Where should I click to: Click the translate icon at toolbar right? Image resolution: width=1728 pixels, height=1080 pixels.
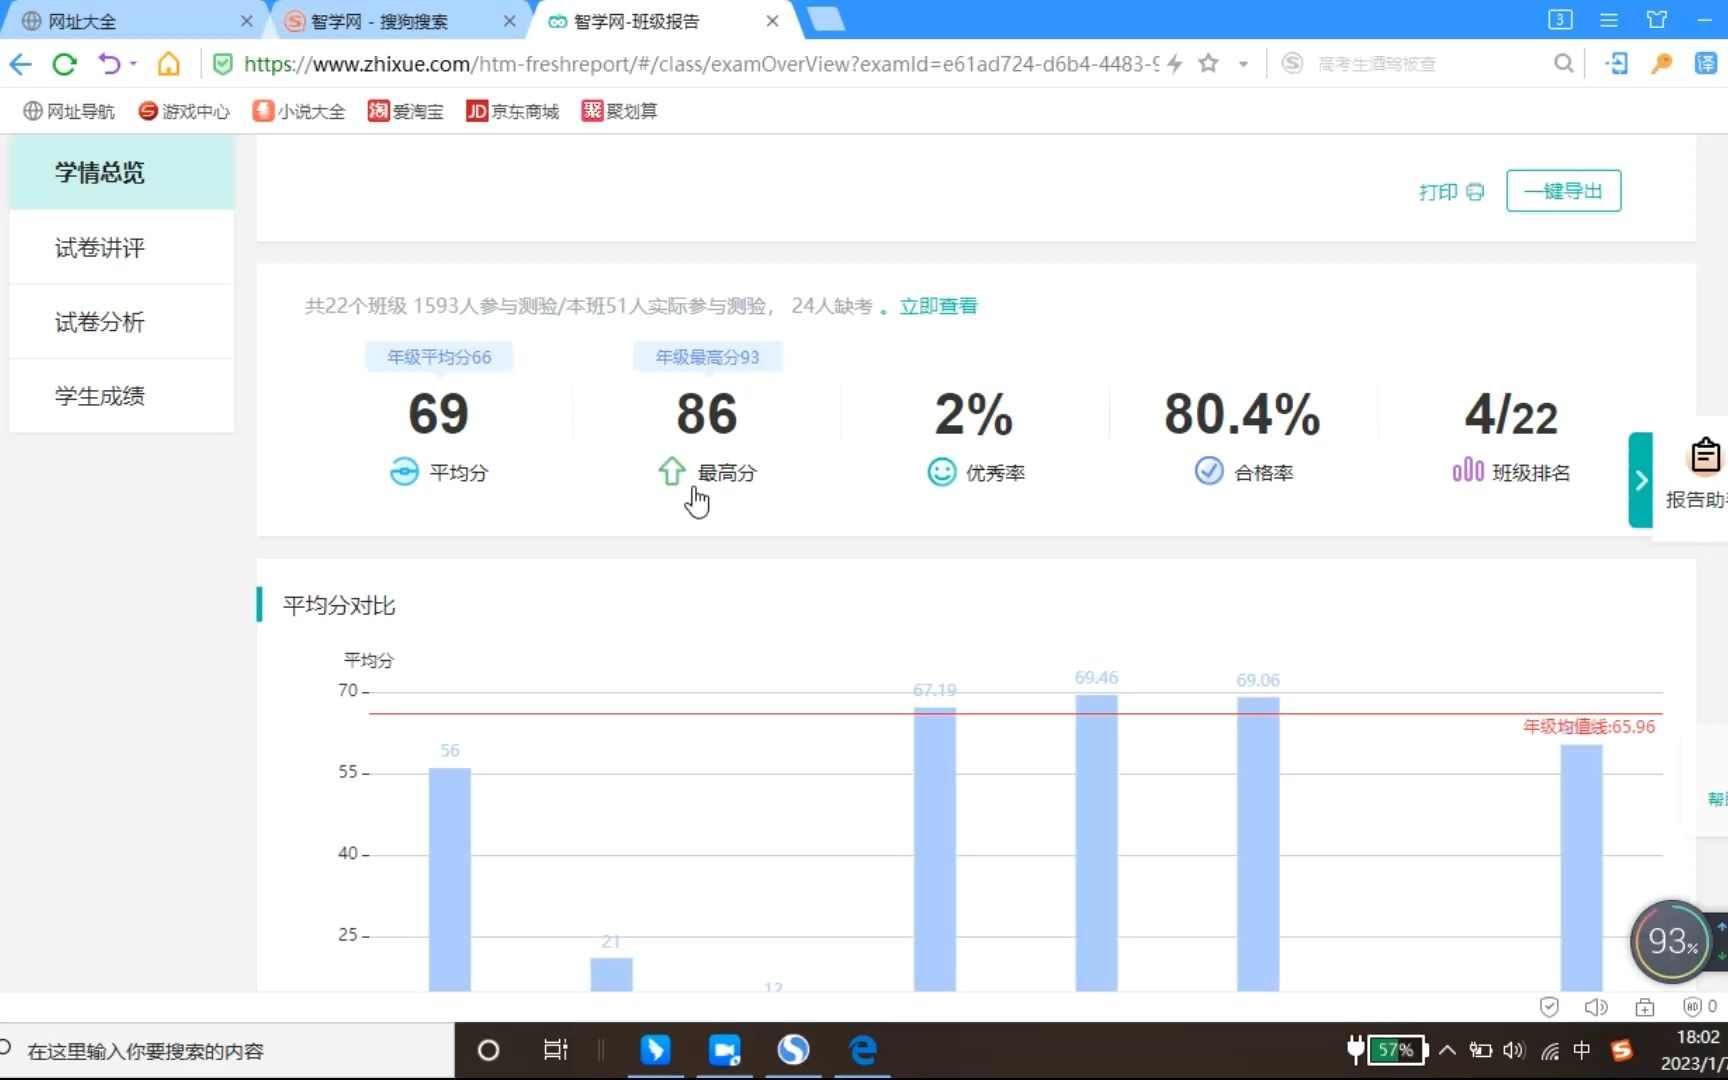tap(1706, 64)
